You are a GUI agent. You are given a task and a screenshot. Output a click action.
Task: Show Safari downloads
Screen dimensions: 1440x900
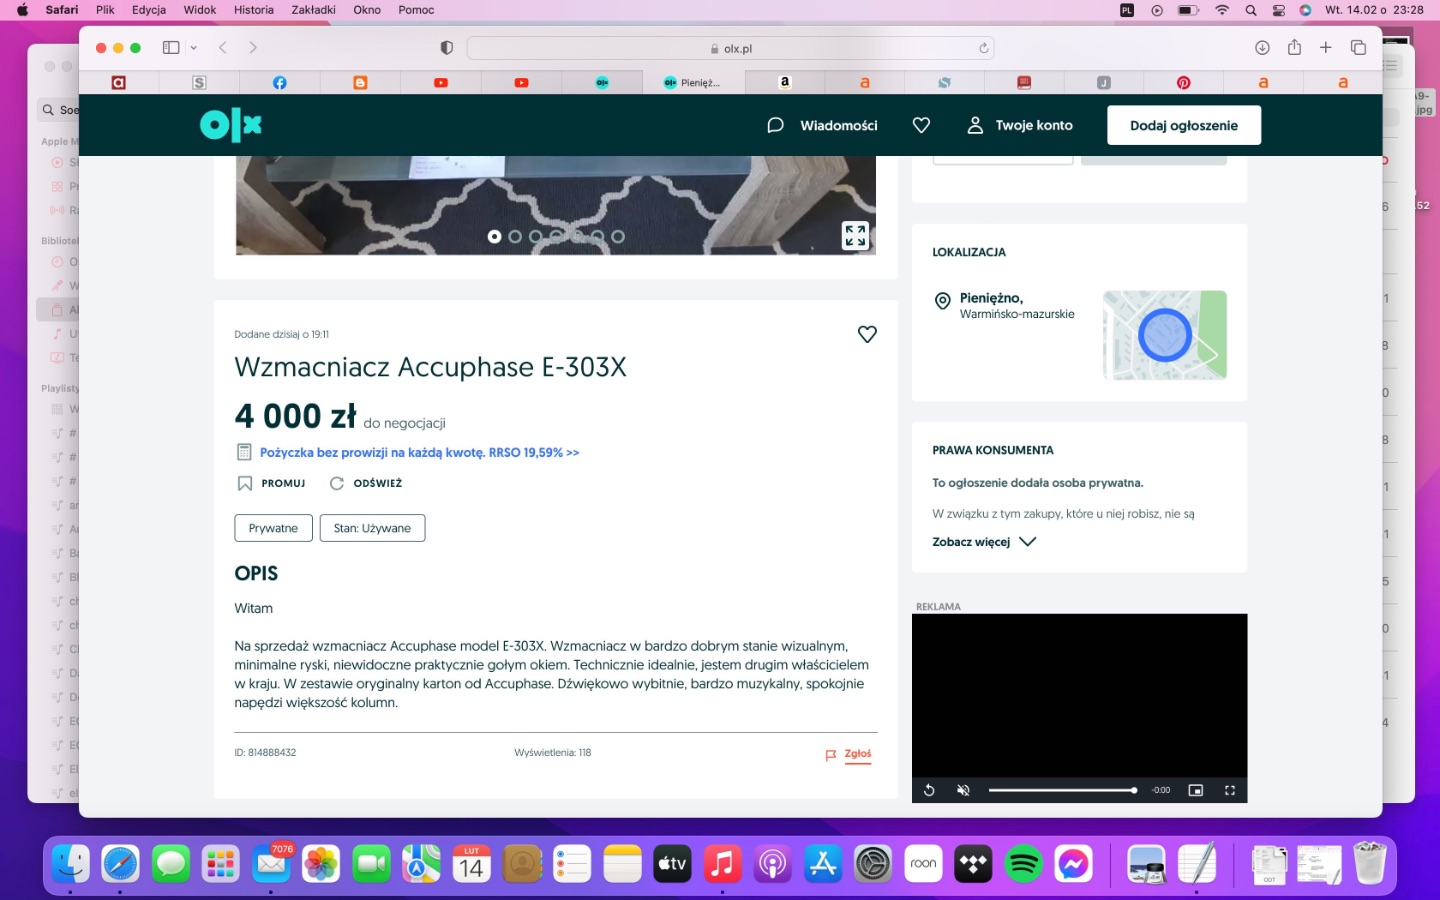pos(1262,47)
